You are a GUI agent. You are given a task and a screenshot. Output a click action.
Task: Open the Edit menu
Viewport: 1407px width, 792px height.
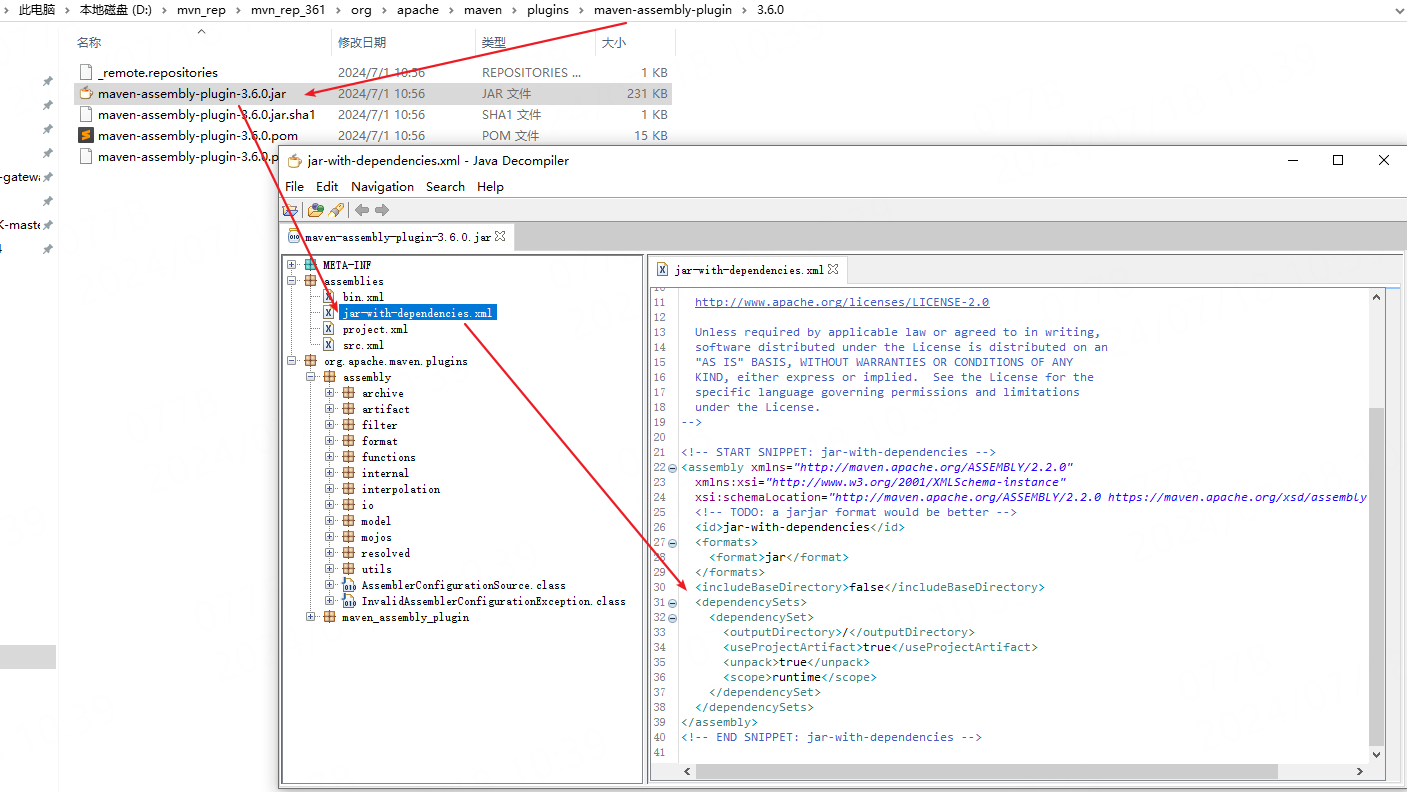[327, 186]
